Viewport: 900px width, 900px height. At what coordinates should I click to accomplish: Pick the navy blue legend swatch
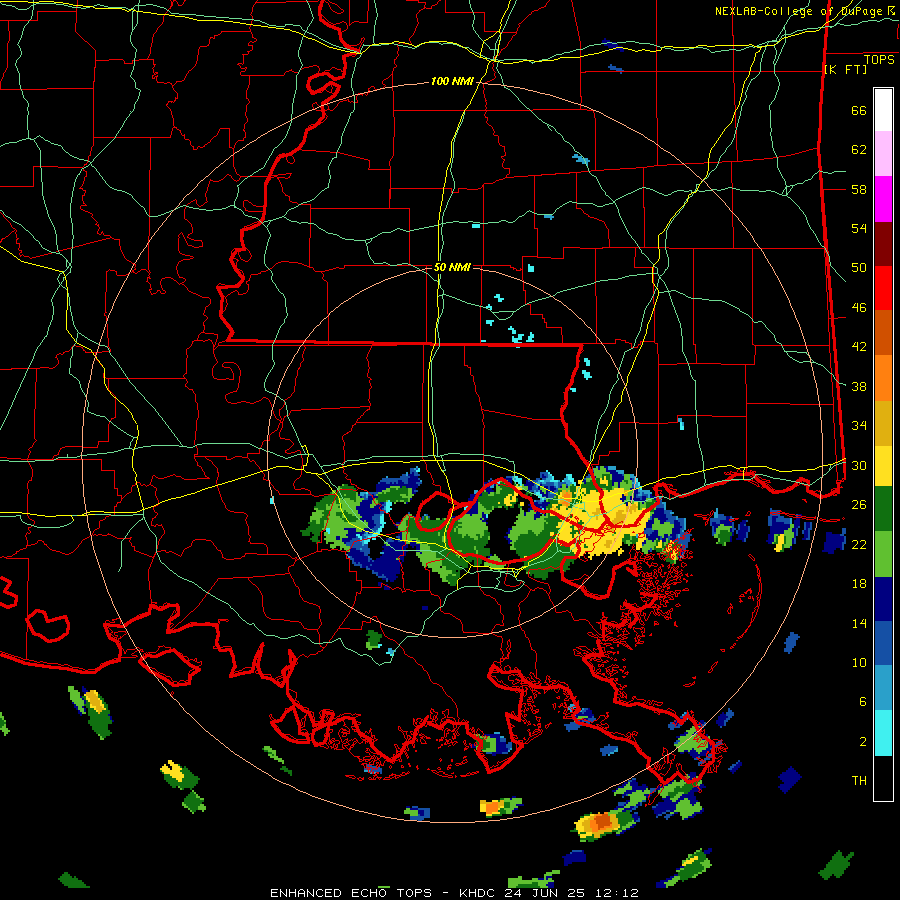point(883,599)
